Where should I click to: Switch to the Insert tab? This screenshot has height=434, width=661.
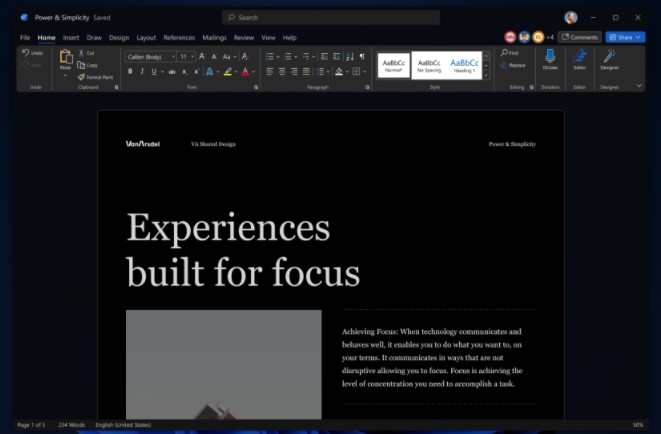pos(71,37)
